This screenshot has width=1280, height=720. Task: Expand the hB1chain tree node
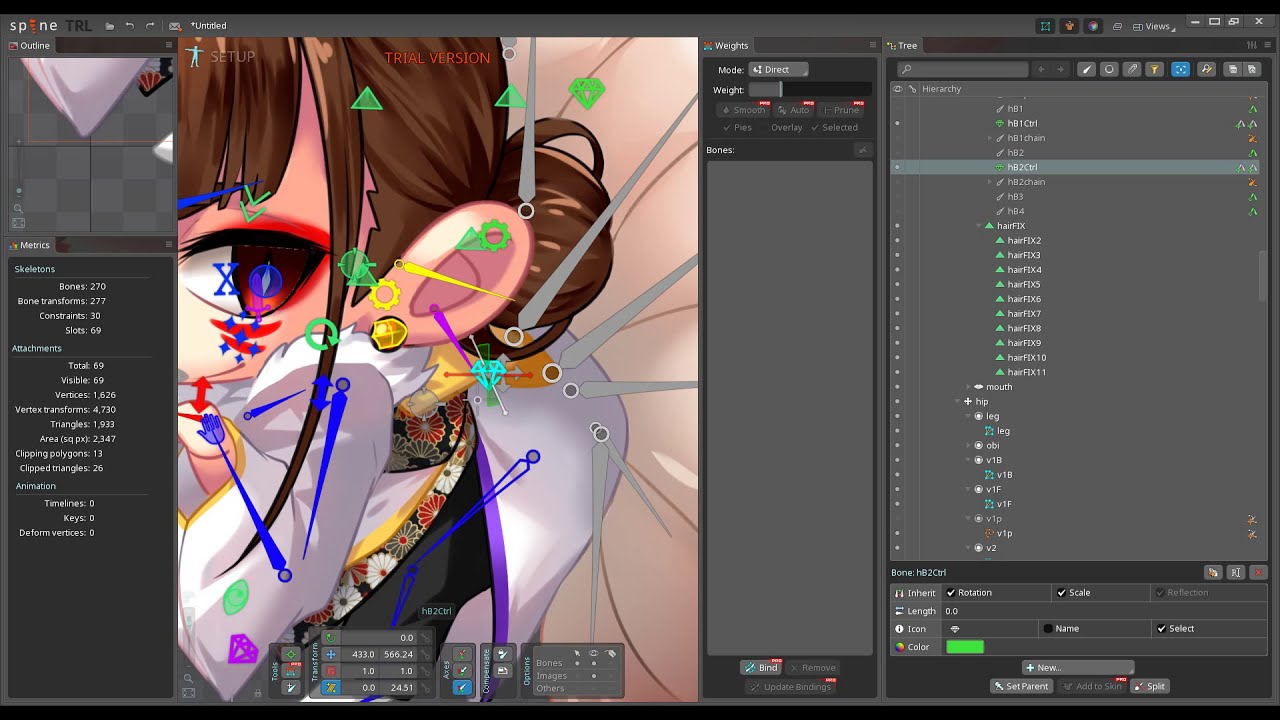[990, 138]
